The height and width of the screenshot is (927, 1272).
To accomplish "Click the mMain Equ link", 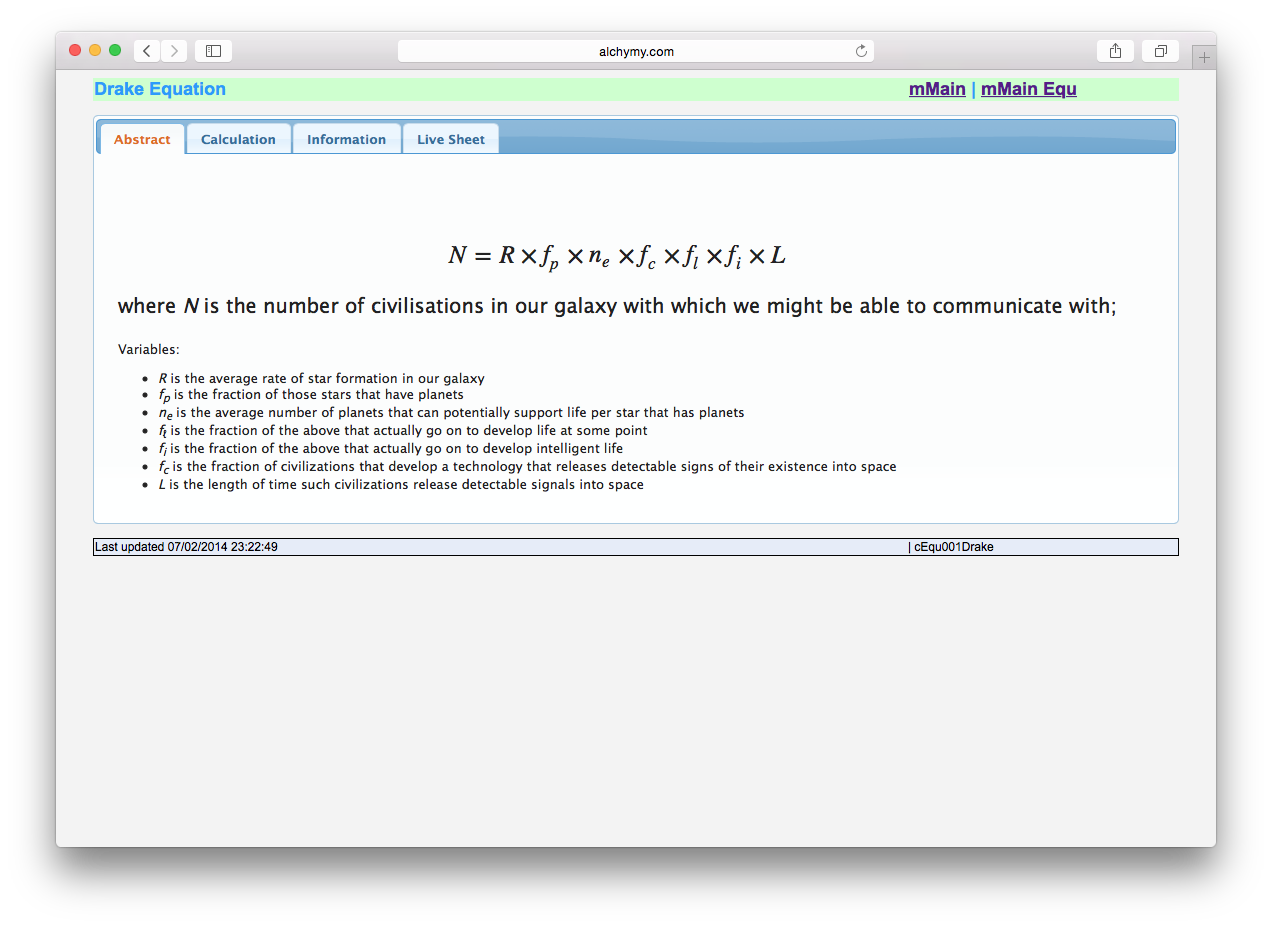I will [1028, 89].
